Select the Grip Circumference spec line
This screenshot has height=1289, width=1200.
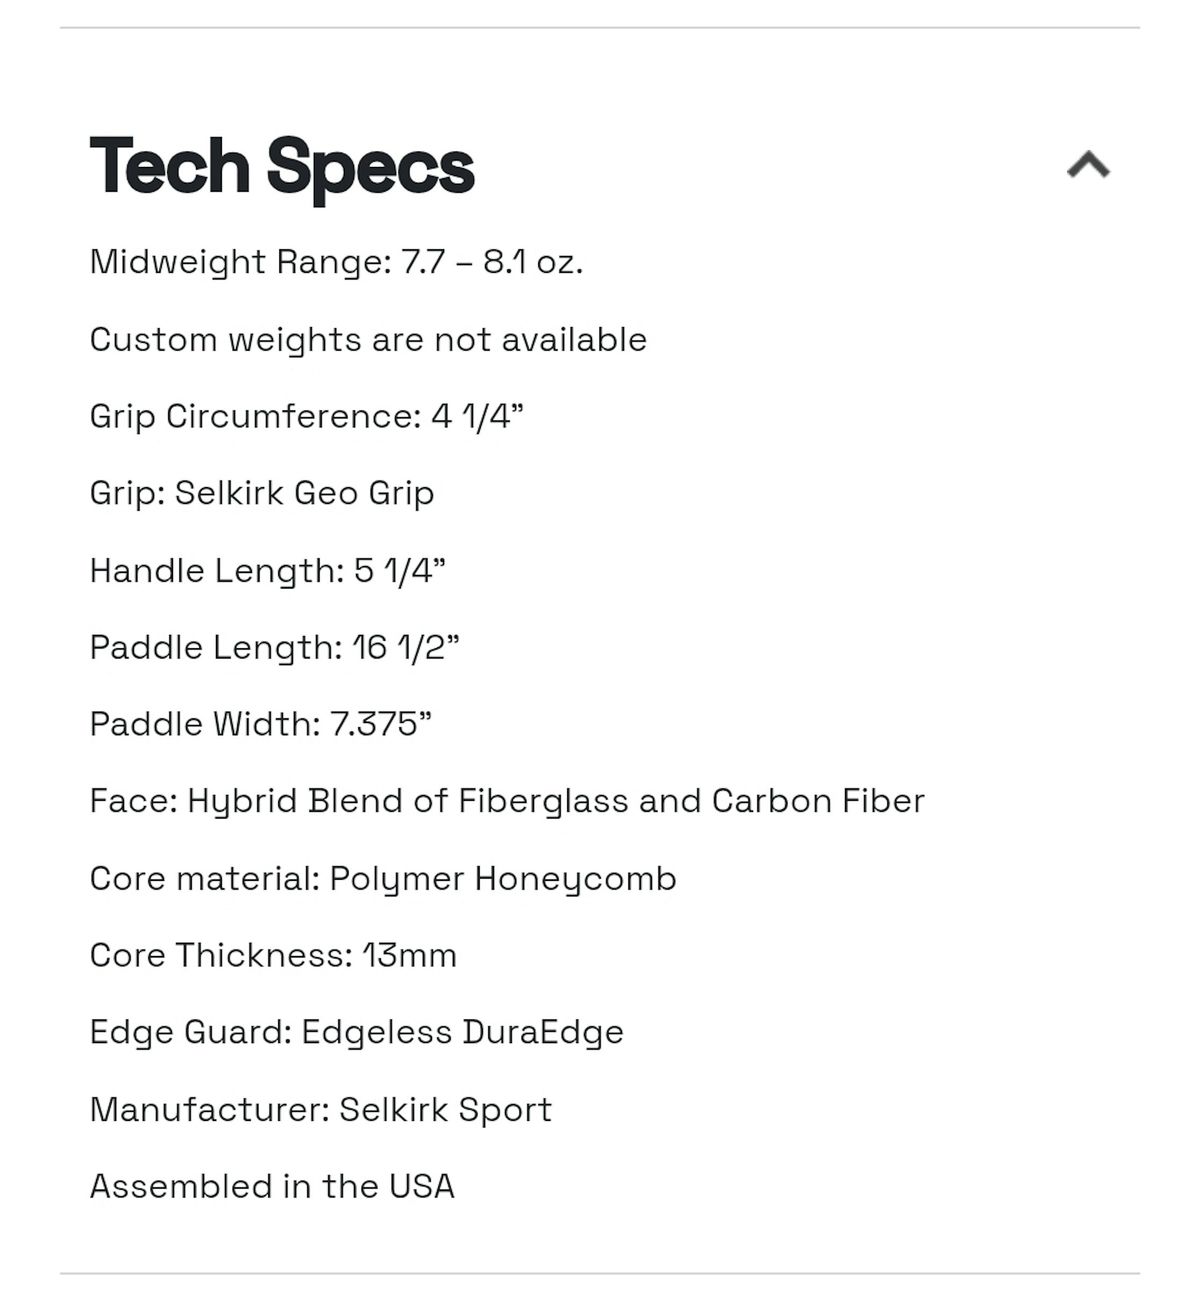click(307, 416)
